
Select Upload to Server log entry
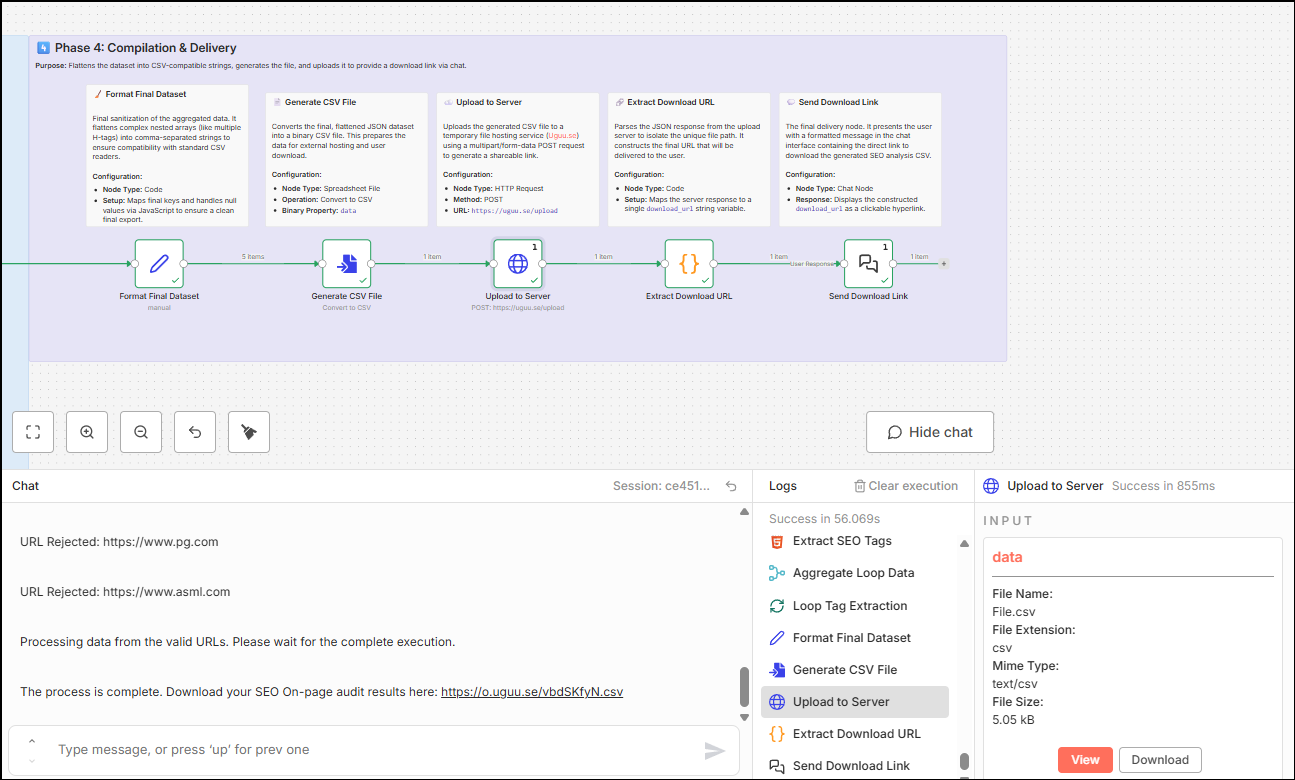[855, 702]
